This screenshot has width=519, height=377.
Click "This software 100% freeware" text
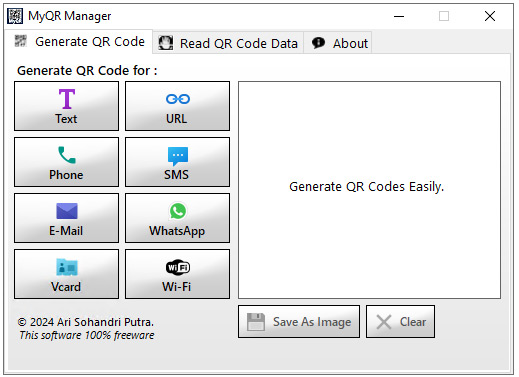point(87,335)
